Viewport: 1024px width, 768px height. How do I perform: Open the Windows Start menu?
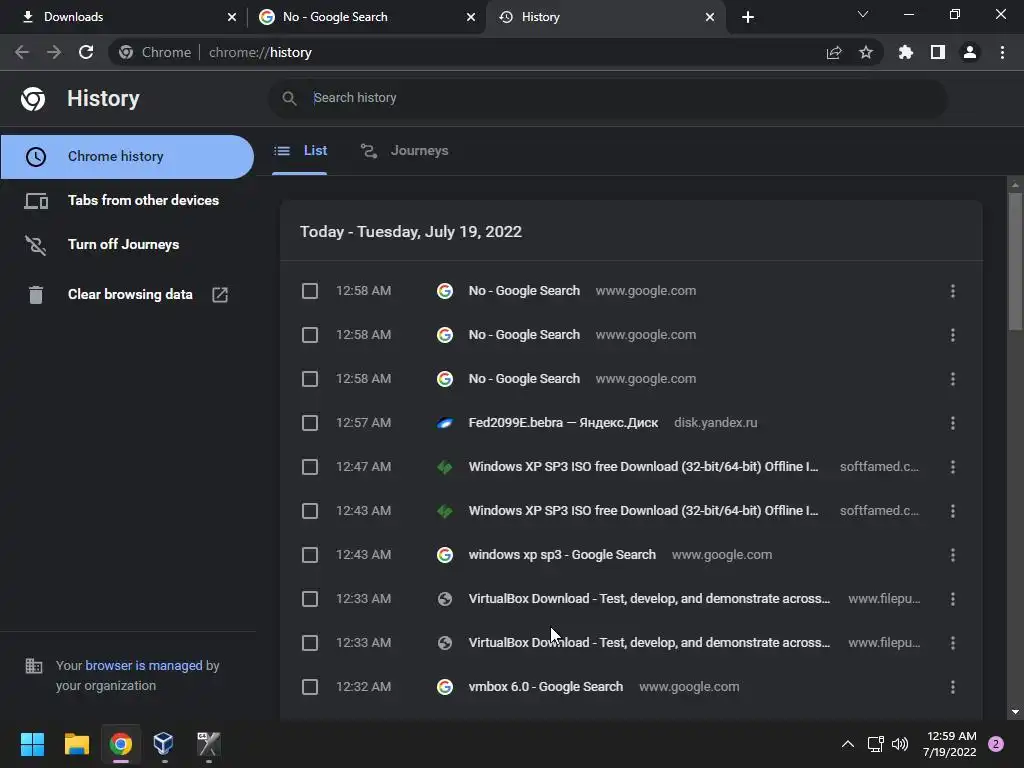(x=32, y=744)
